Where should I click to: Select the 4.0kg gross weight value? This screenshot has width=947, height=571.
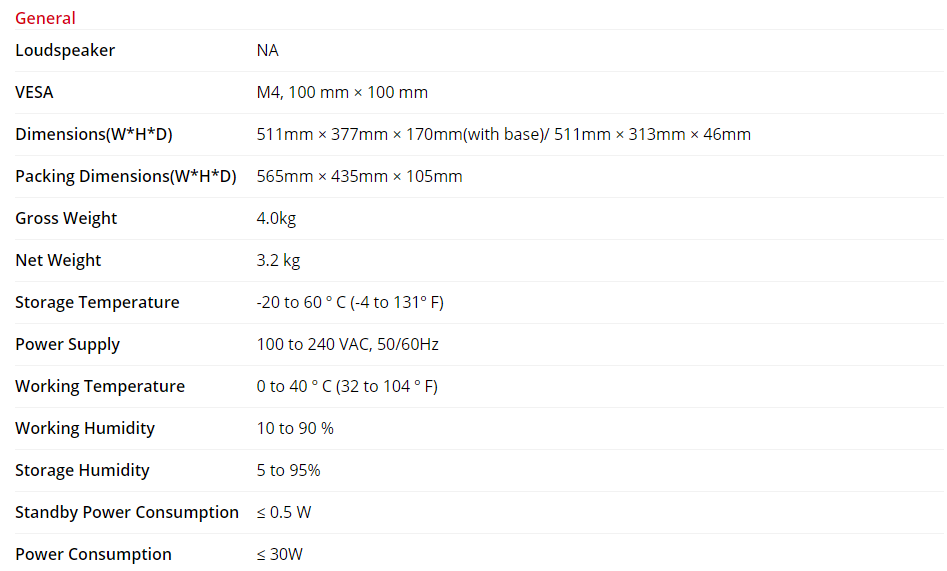(x=276, y=218)
